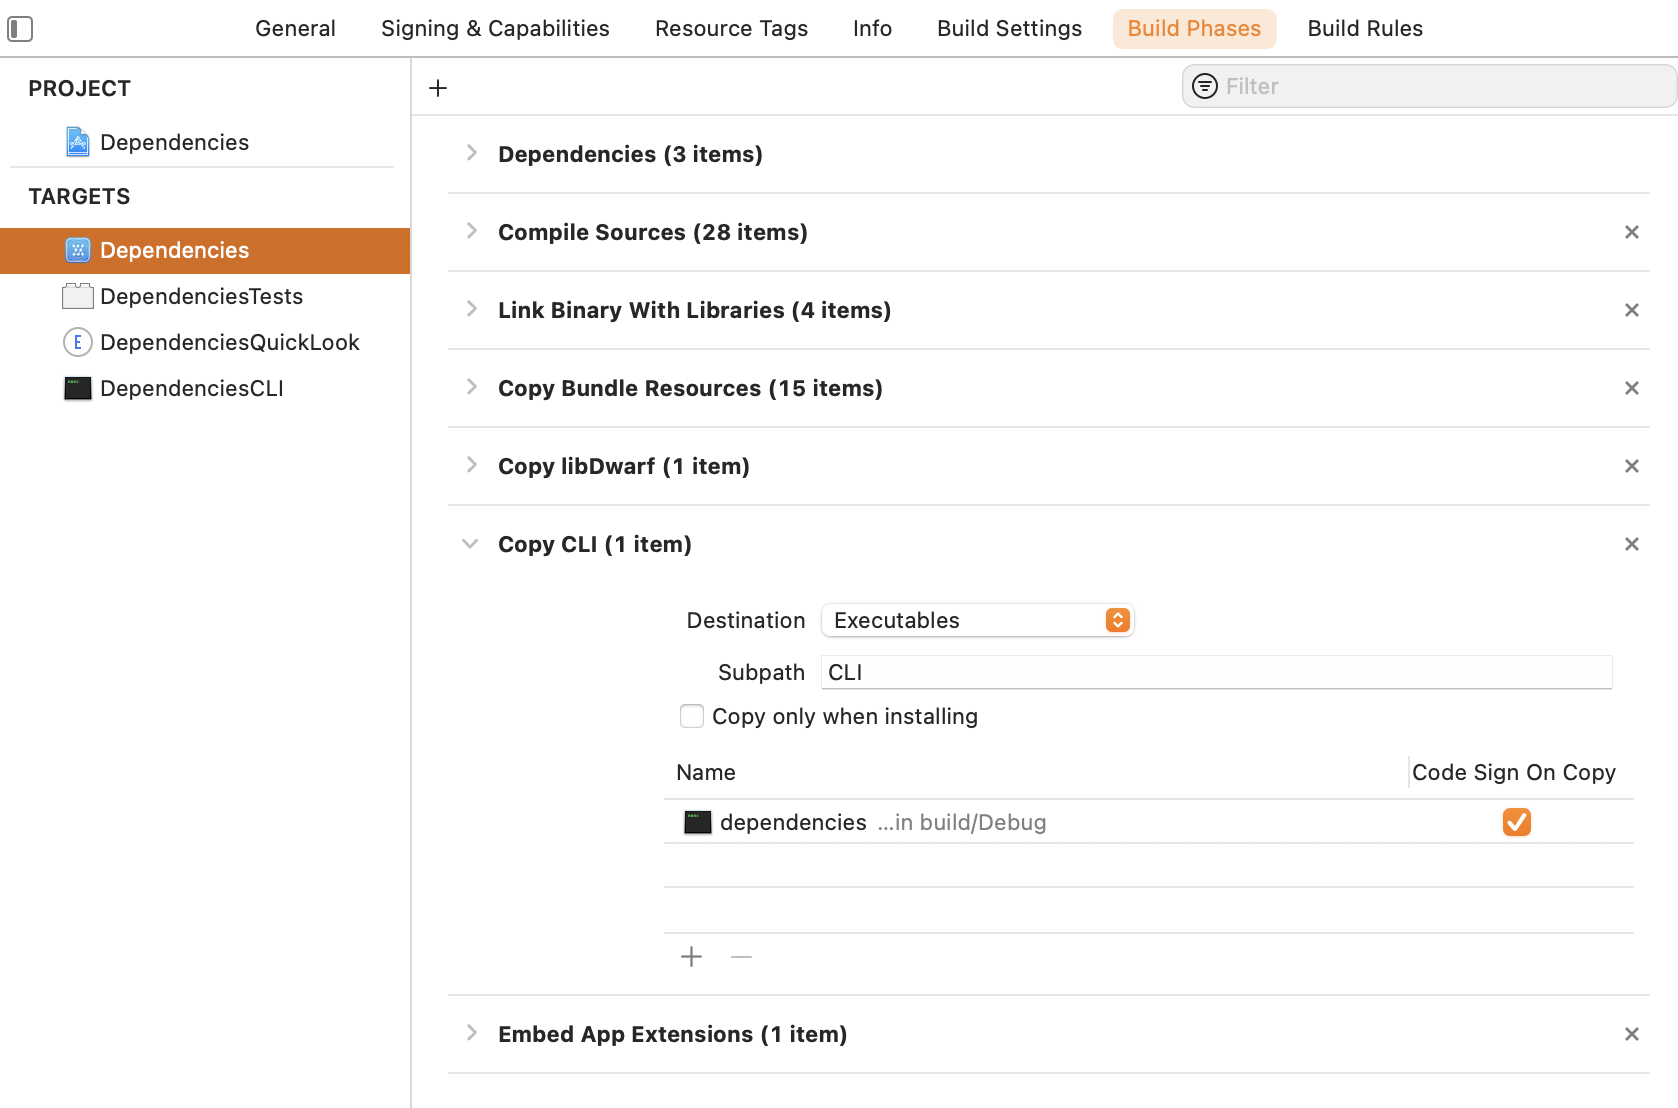Click the plus icon to add build phase

438,88
